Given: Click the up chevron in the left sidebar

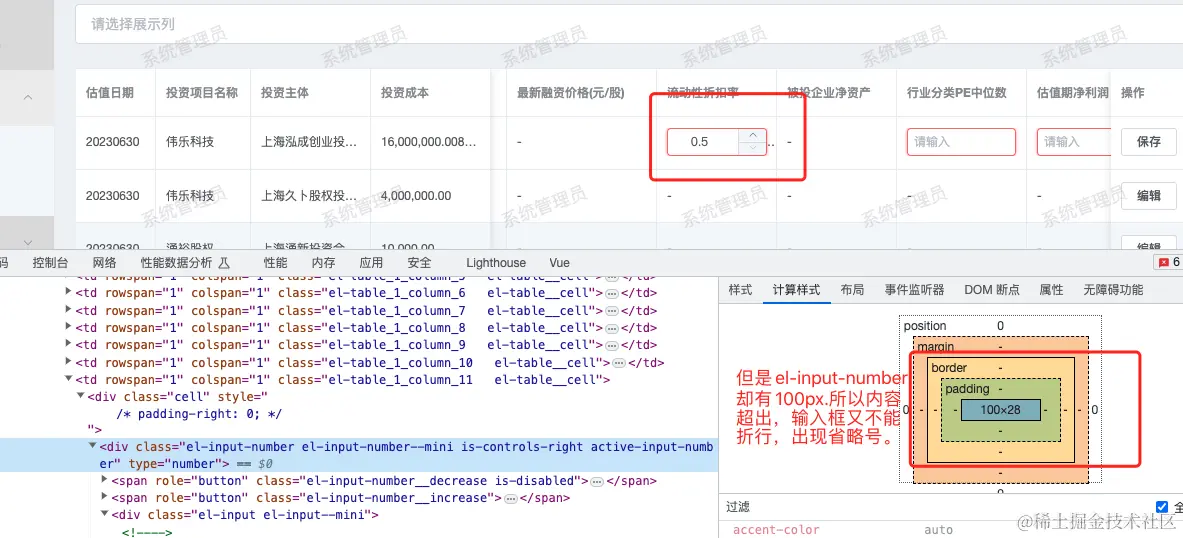Looking at the screenshot, I should click(28, 97).
